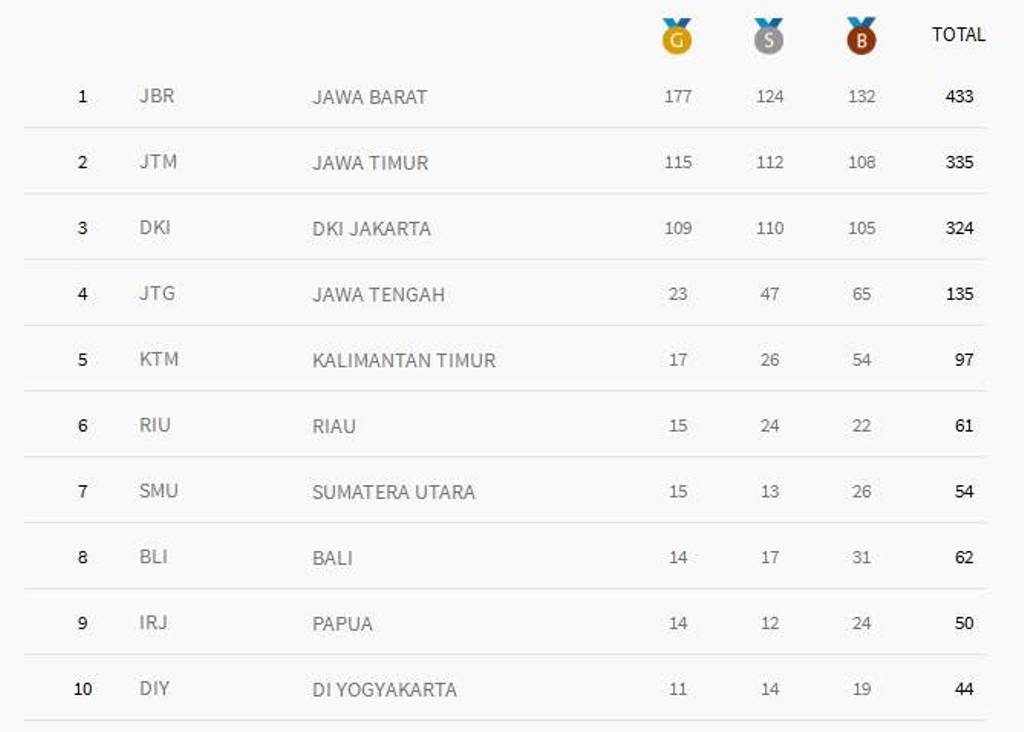
Task: Open SUMATERA UTARA entry
Action: (394, 492)
